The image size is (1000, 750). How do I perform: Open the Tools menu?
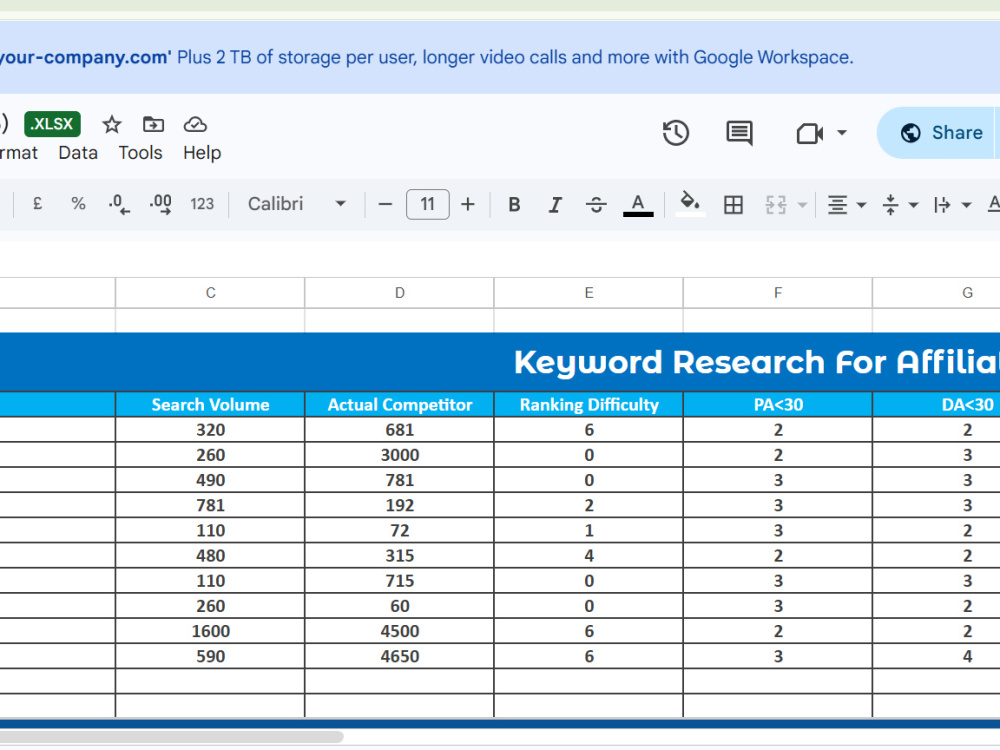pos(140,153)
